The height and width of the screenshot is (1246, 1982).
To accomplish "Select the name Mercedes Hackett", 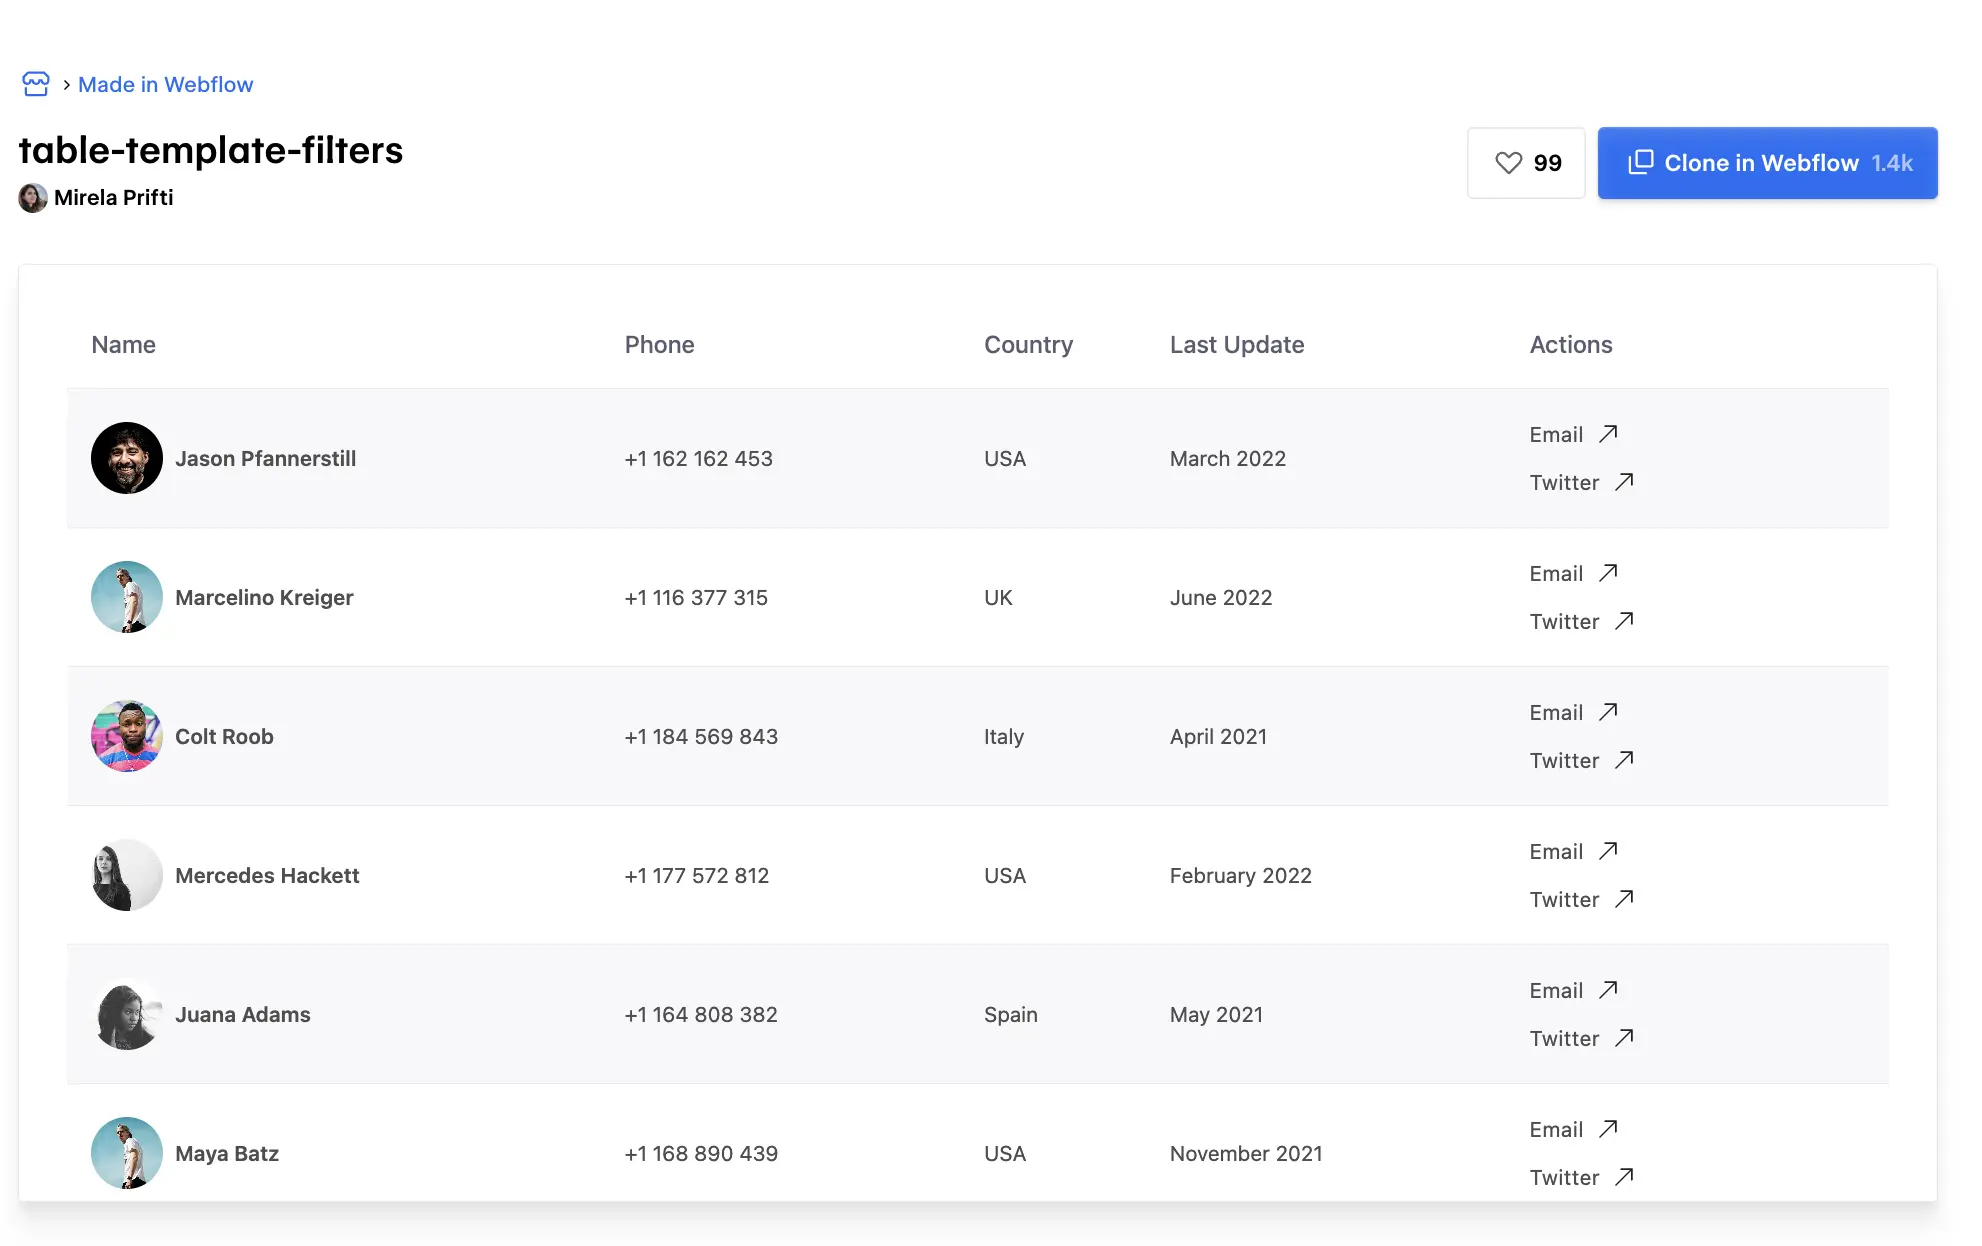I will [267, 875].
